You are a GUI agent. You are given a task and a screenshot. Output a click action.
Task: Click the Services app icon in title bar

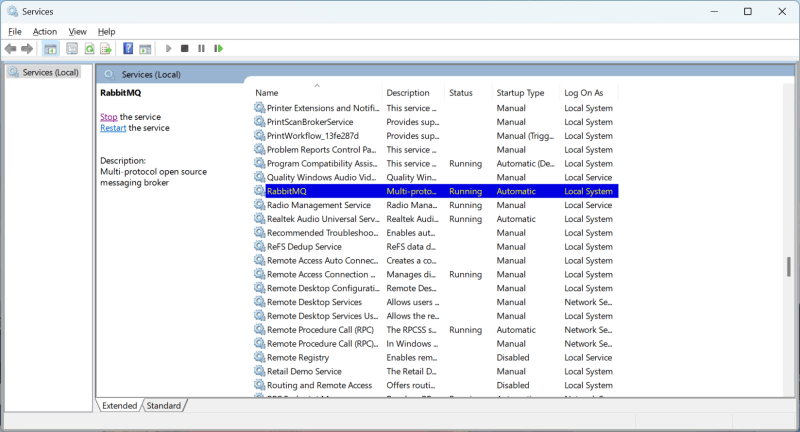point(12,11)
